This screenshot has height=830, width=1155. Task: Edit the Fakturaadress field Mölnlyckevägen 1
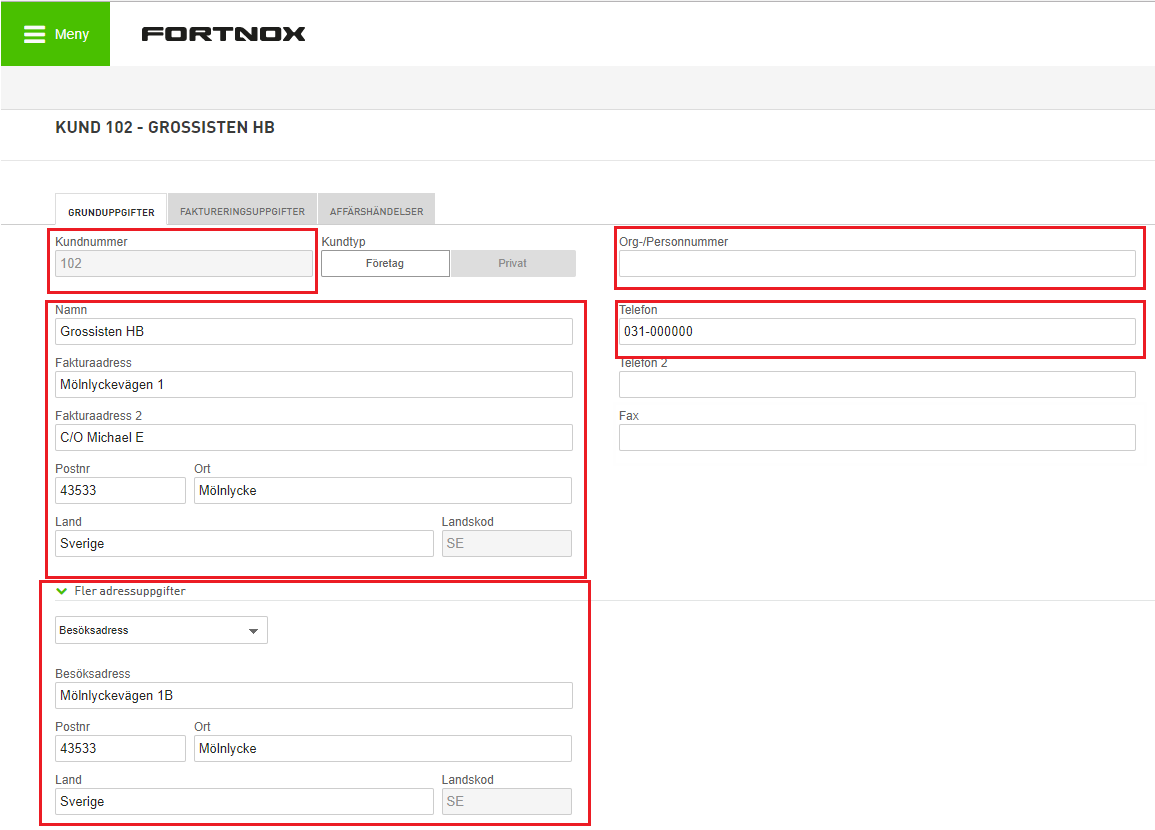pyautogui.click(x=314, y=384)
